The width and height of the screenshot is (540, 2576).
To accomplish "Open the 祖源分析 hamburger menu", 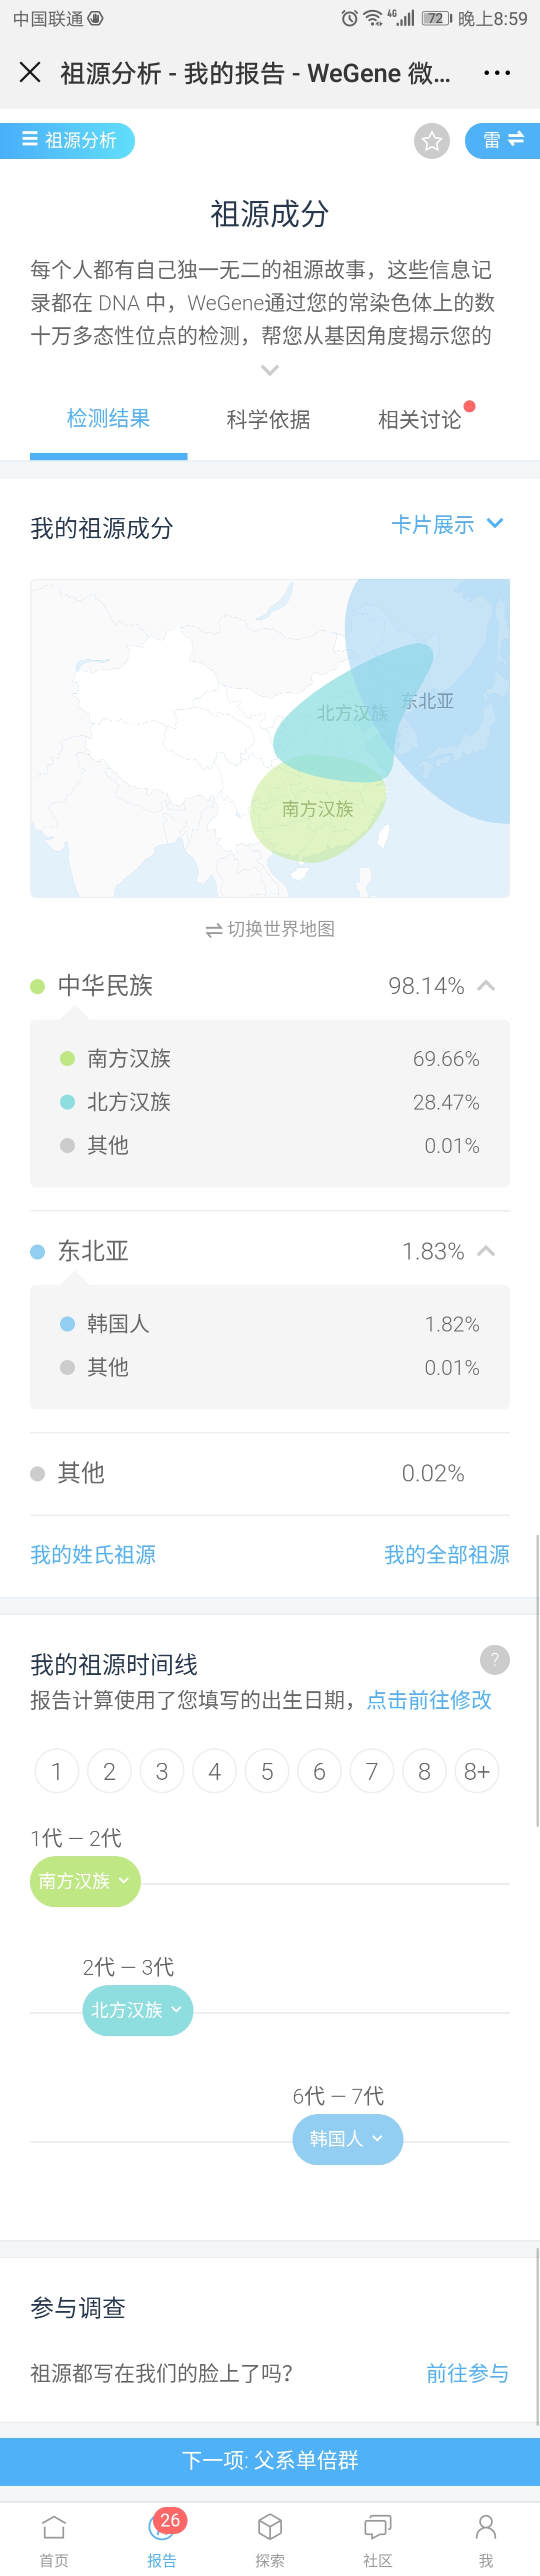I will [67, 140].
